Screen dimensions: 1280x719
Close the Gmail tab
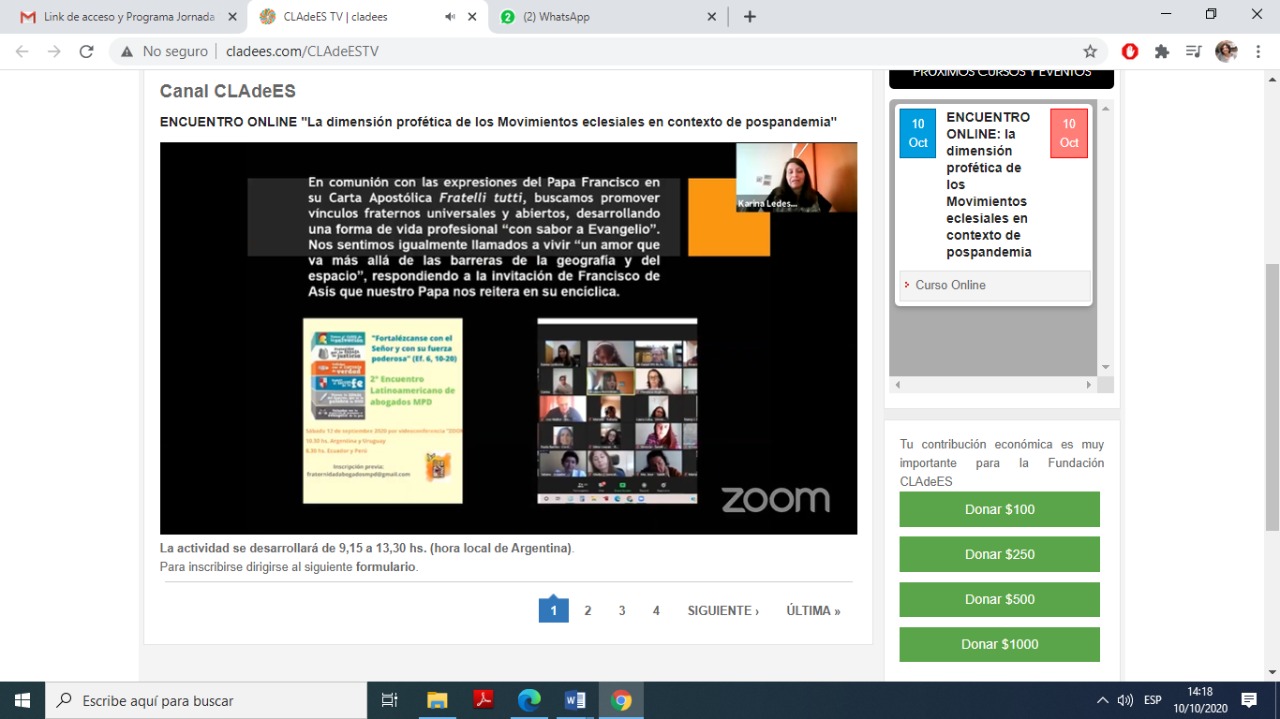pos(232,17)
